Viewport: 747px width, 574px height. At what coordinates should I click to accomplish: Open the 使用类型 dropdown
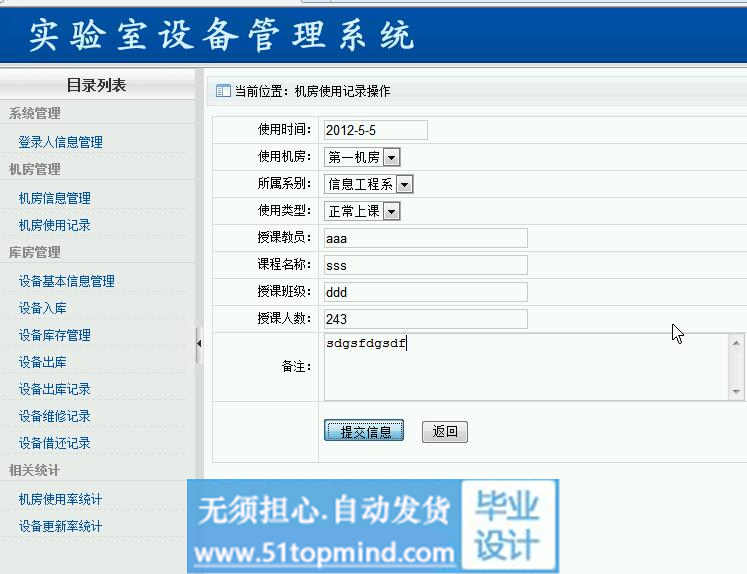(391, 211)
